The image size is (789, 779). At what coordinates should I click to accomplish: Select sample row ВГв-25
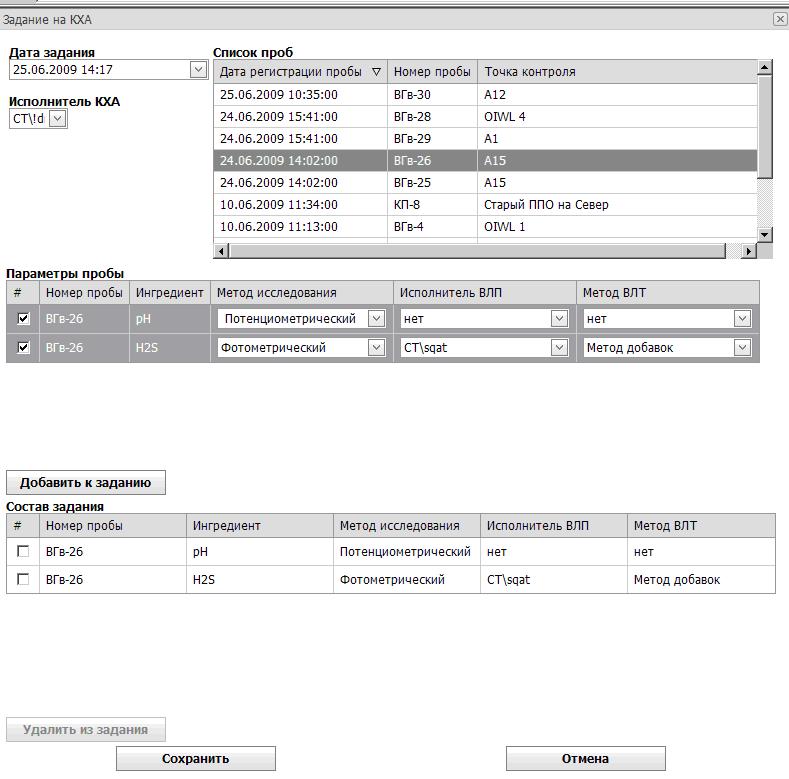pyautogui.click(x=485, y=183)
